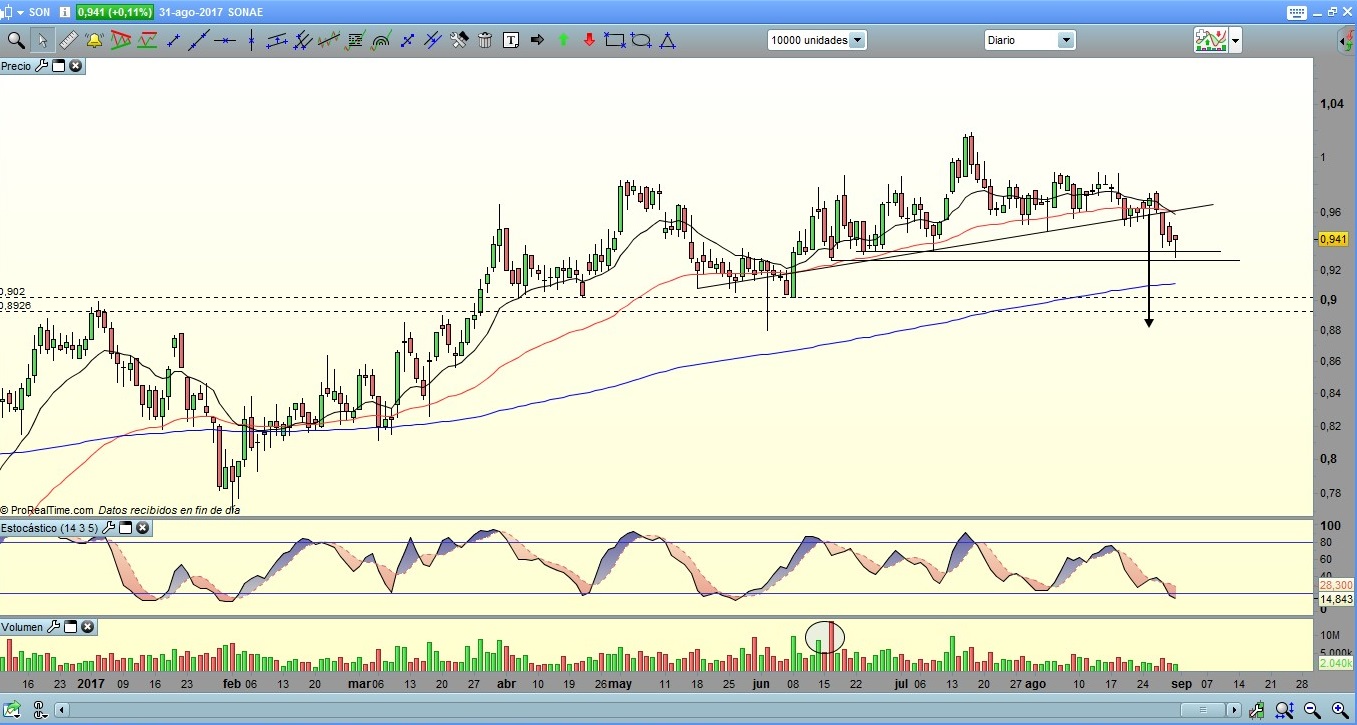The image size is (1357, 725).
Task: Select the horizontal line drawing tool
Action: click(224, 40)
